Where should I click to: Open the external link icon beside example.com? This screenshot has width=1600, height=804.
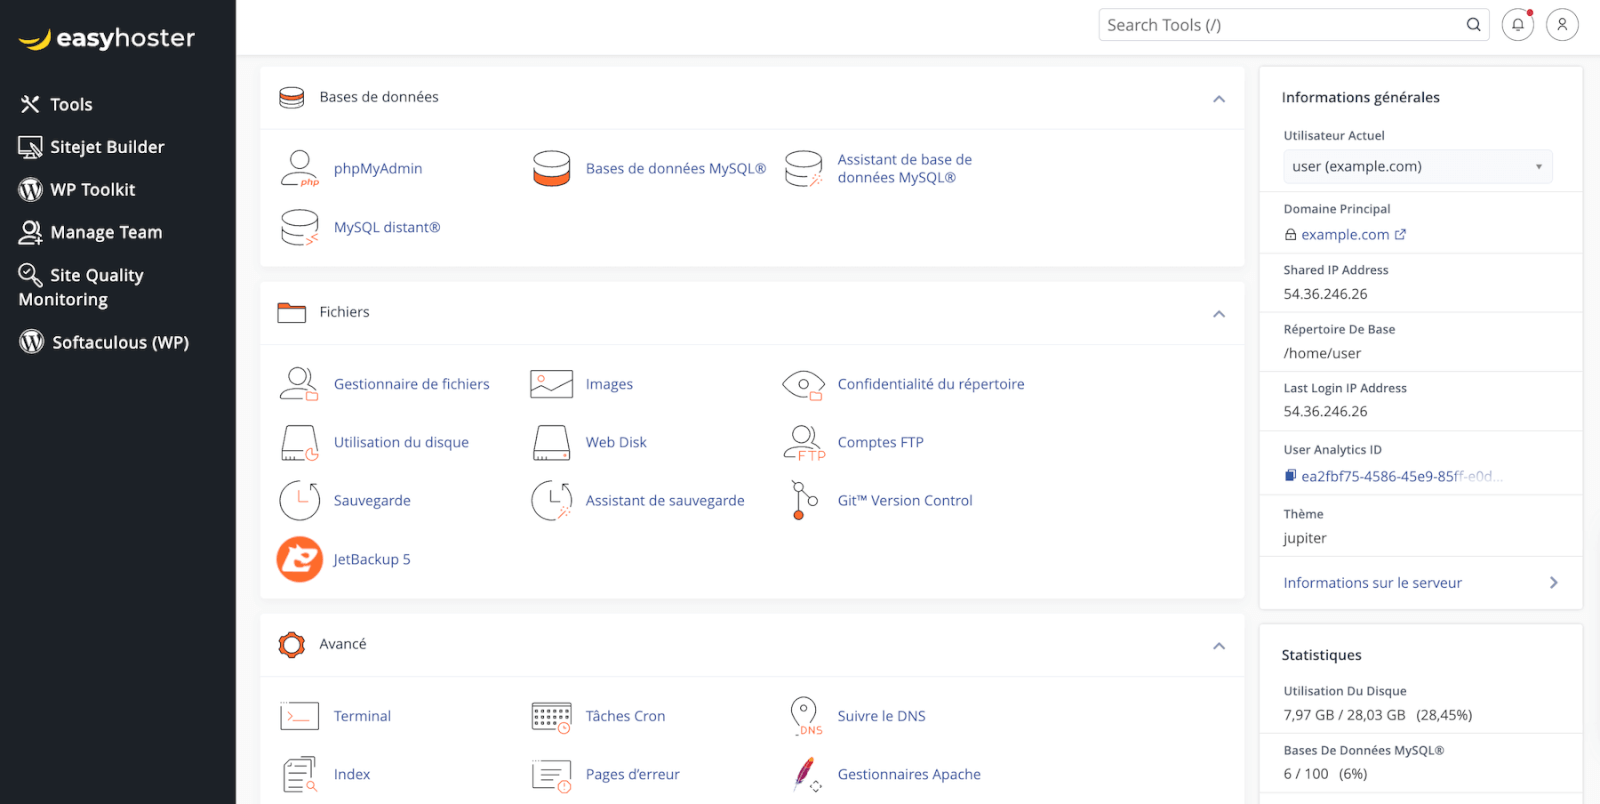pyautogui.click(x=1400, y=234)
